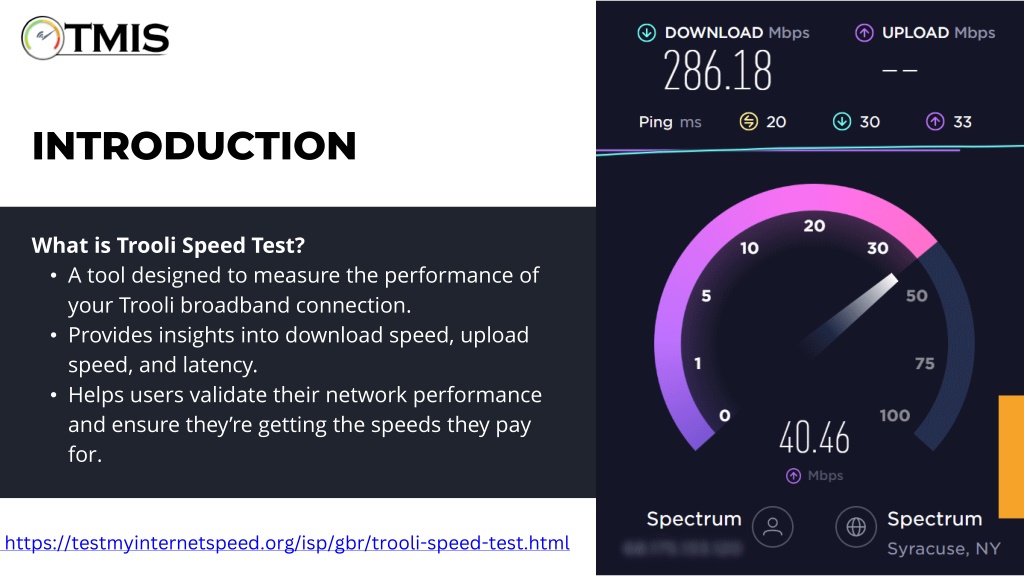Click the purple upload ping icon
The height and width of the screenshot is (576, 1024).
pos(935,121)
